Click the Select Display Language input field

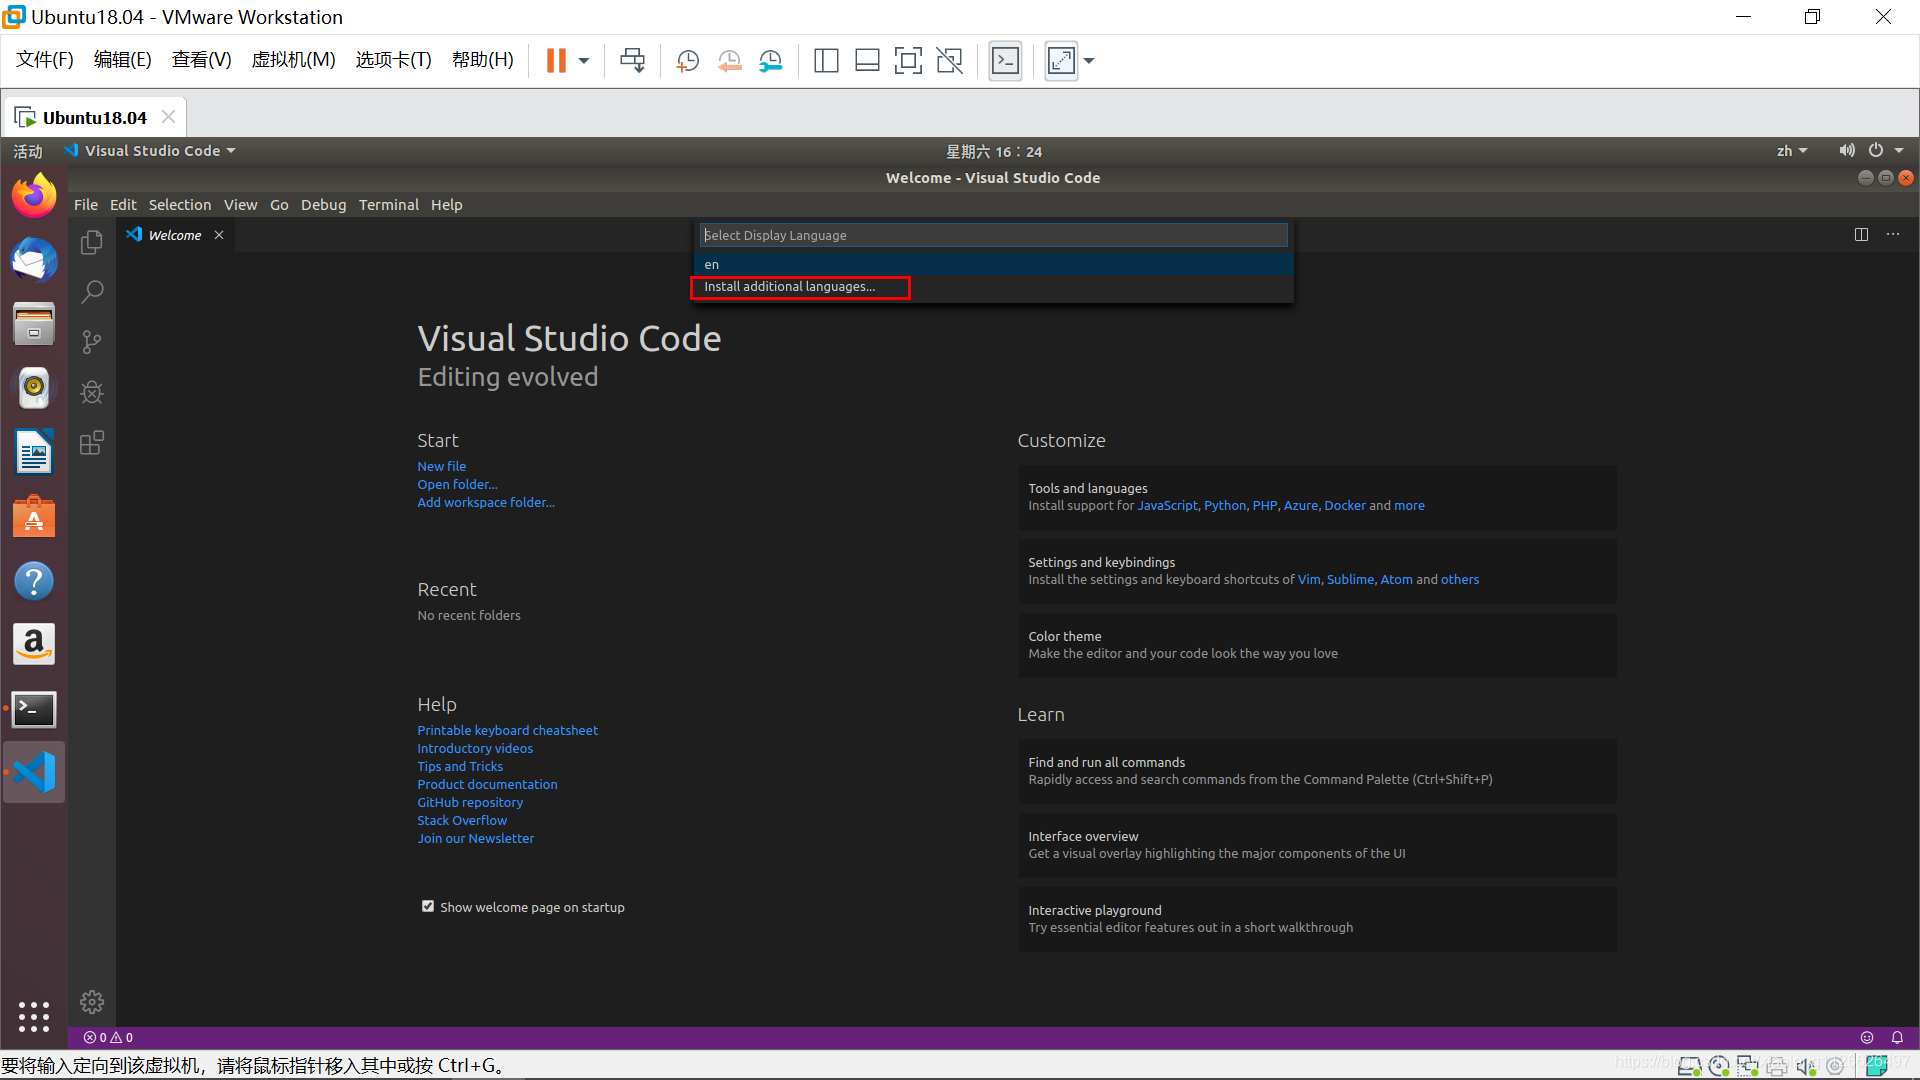click(992, 235)
